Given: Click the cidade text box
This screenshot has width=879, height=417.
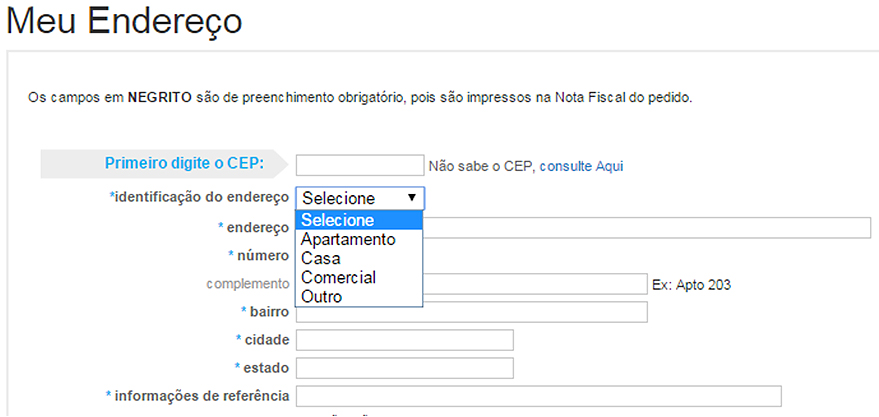Looking at the screenshot, I should click(404, 340).
